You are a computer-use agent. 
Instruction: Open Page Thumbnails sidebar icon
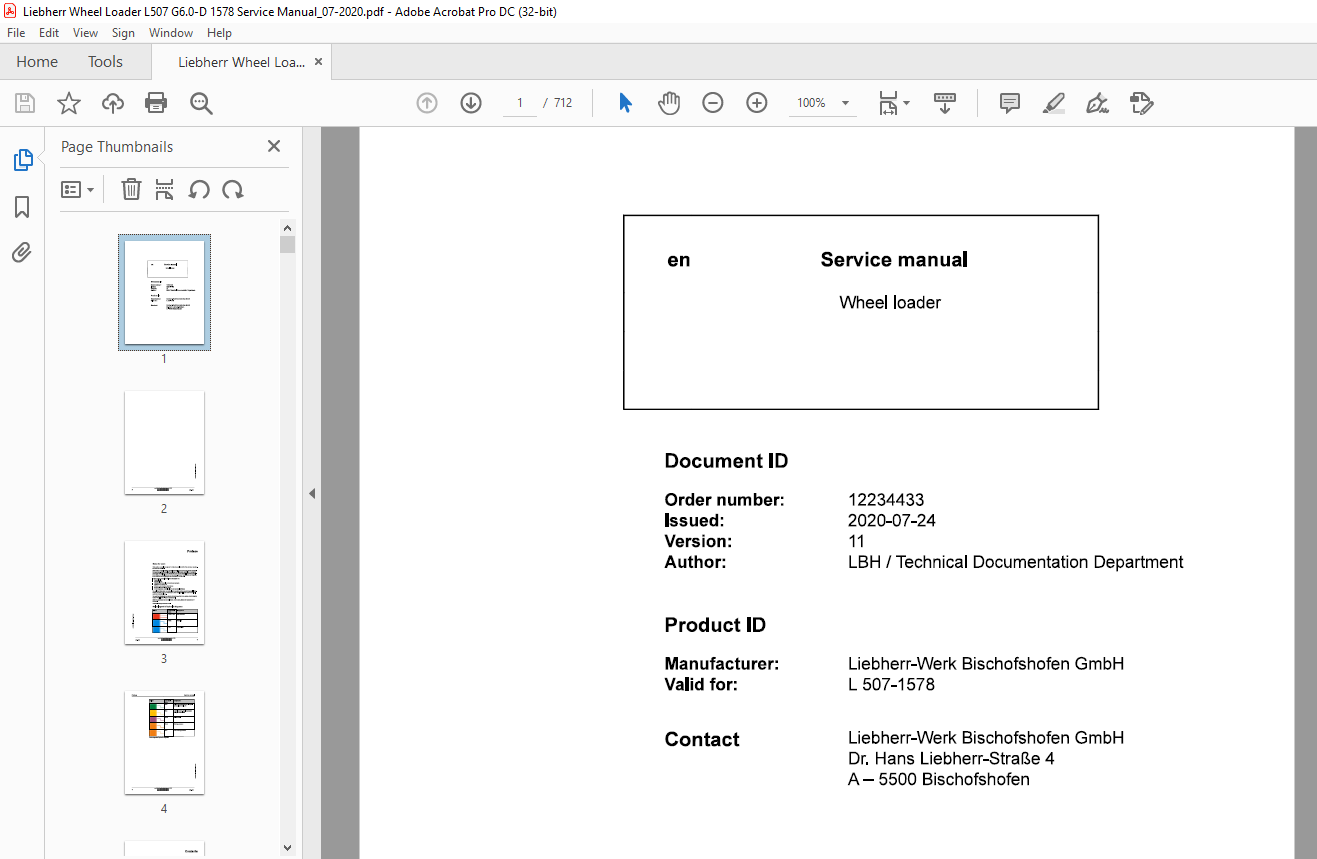[x=22, y=160]
